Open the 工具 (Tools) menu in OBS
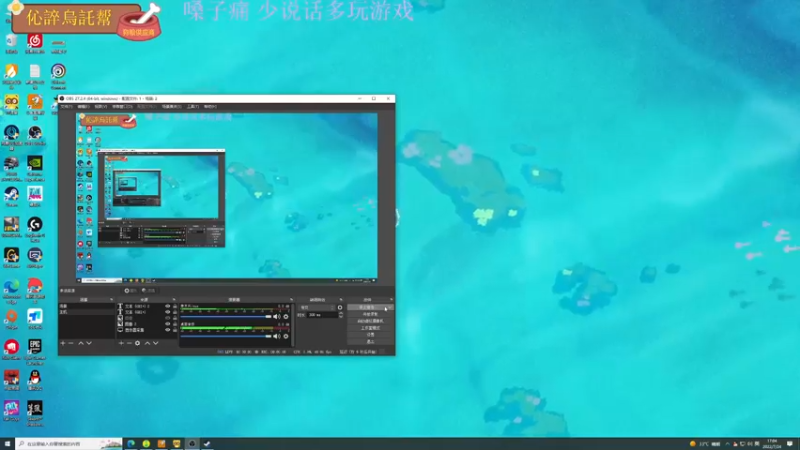 tap(193, 107)
